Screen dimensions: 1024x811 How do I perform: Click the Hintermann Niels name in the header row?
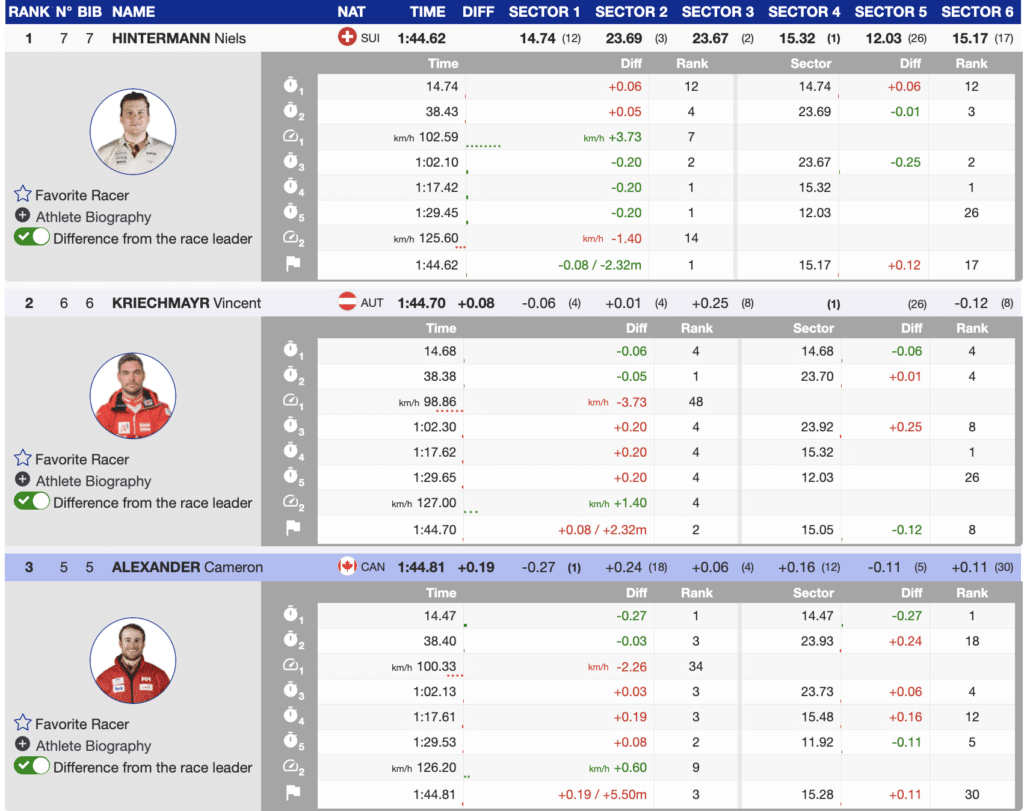pos(178,38)
